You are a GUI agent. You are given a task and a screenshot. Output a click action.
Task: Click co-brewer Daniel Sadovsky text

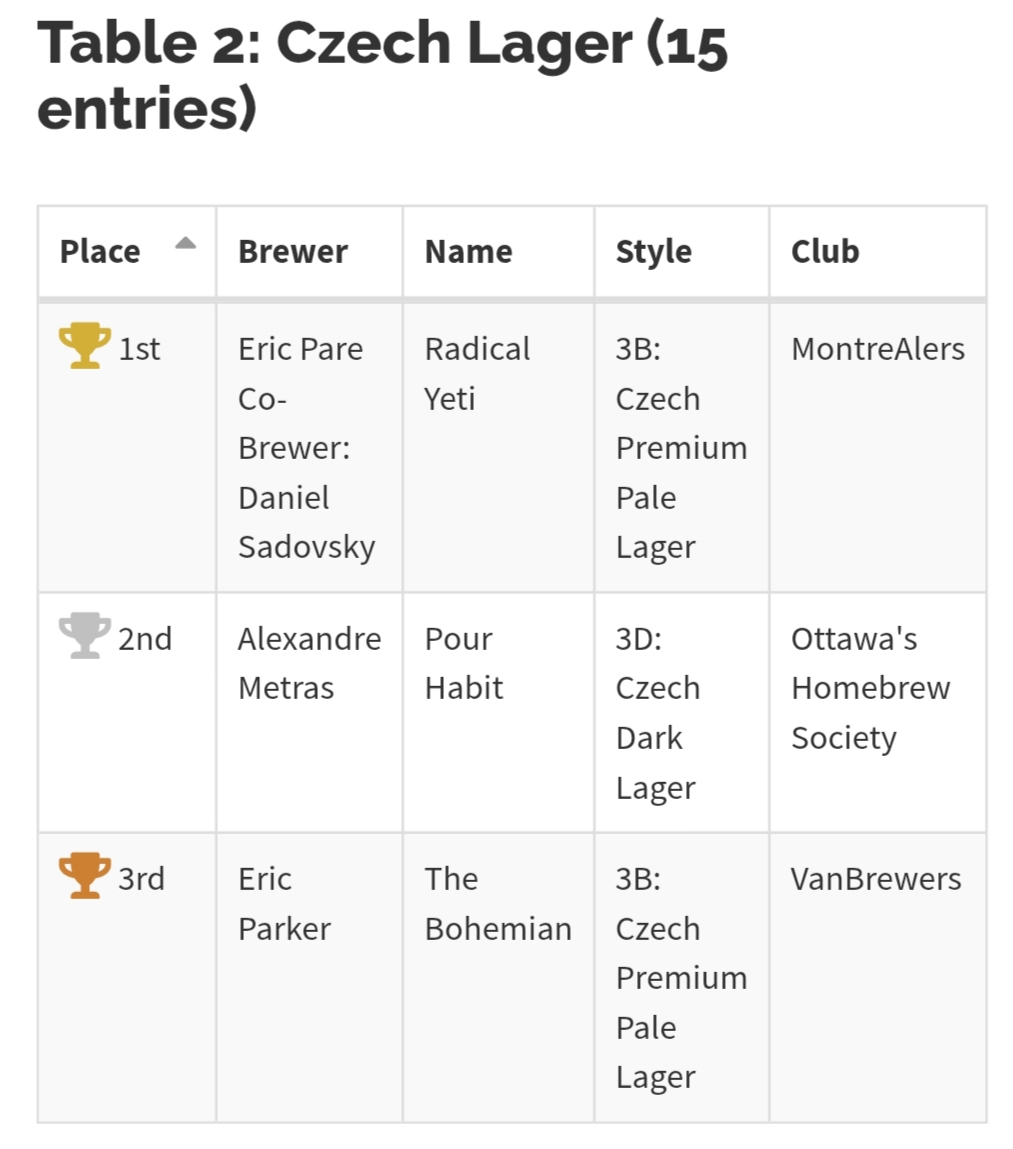coord(306,522)
